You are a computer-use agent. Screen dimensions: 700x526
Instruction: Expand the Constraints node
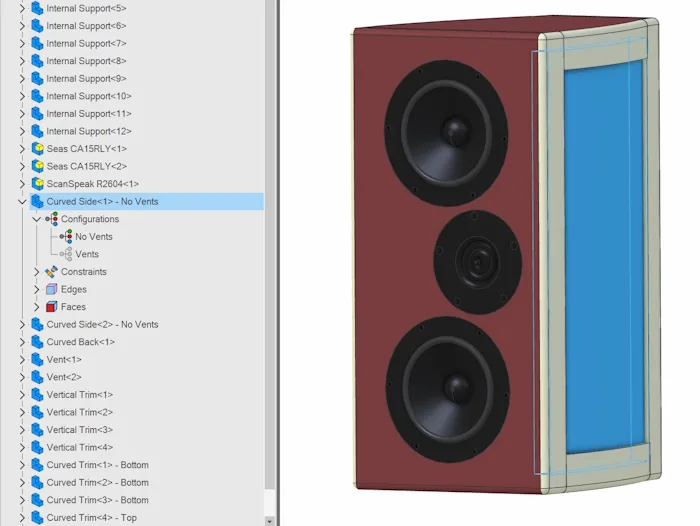[37, 271]
